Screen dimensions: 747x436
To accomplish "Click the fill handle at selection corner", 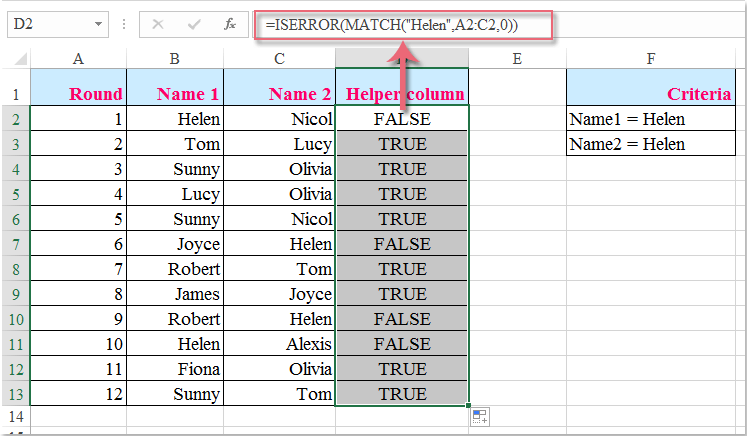I will coord(468,406).
